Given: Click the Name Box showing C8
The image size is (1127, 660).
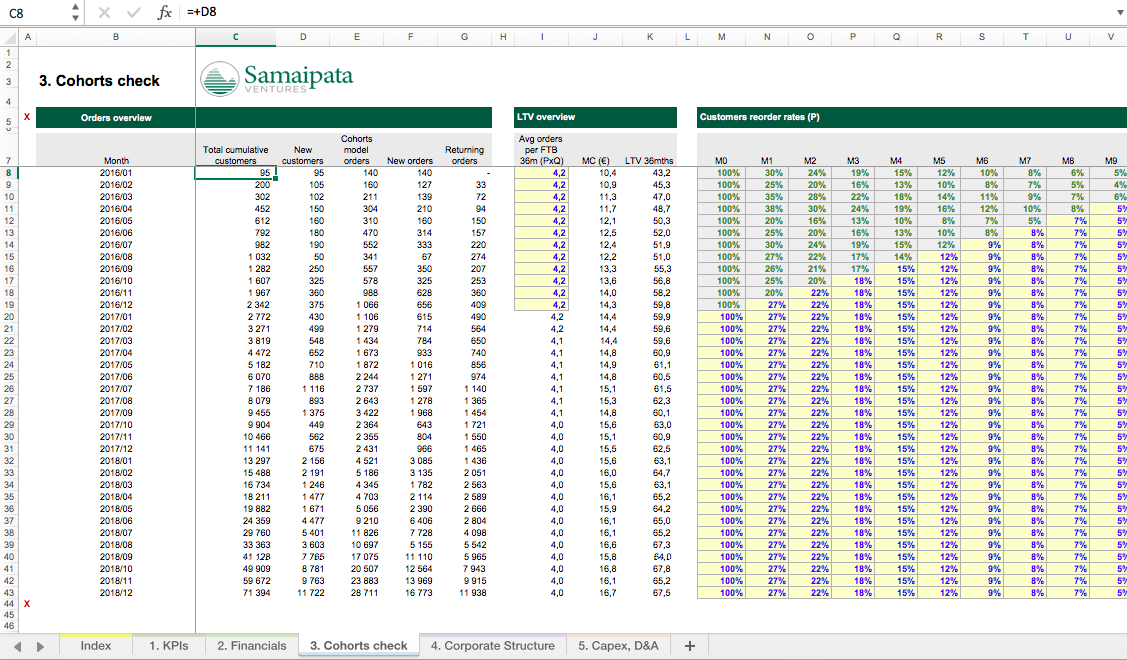Looking at the screenshot, I should pyautogui.click(x=36, y=12).
